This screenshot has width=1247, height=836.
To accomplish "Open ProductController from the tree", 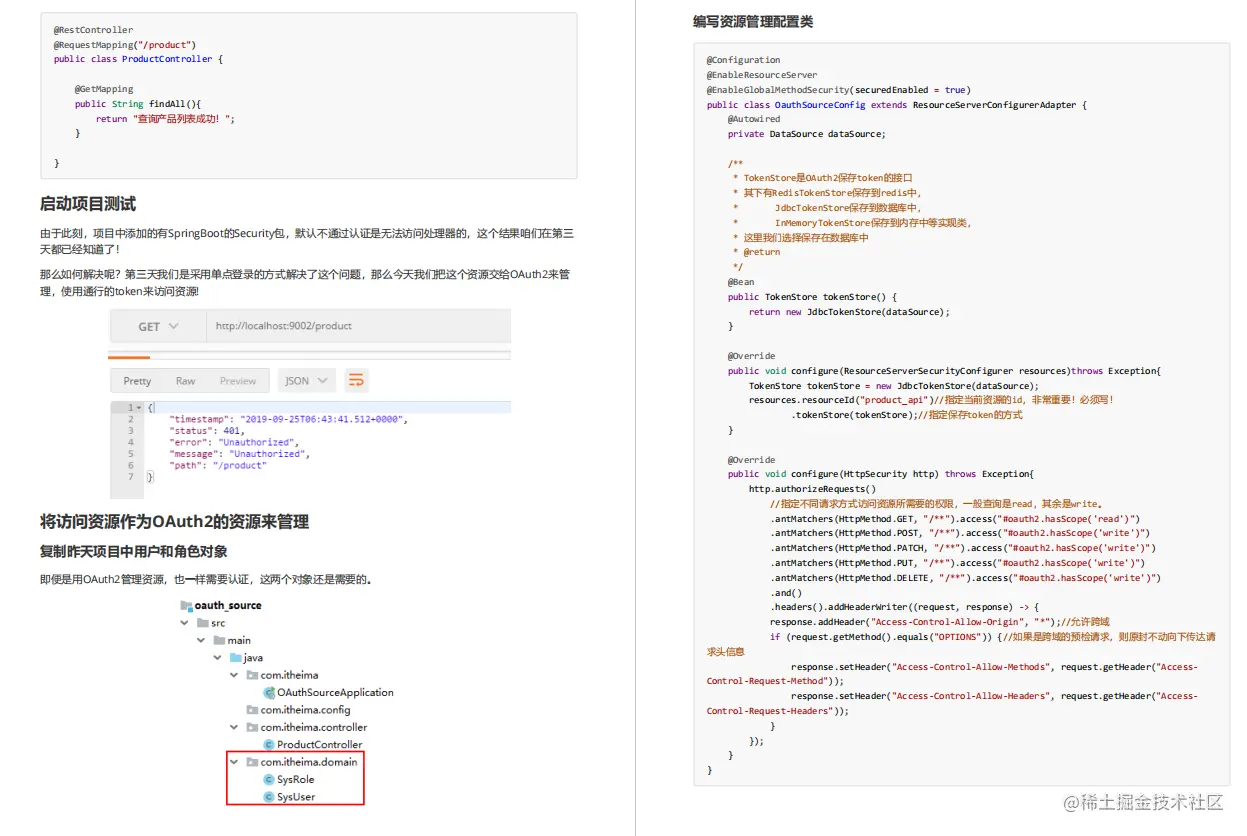I will [316, 744].
